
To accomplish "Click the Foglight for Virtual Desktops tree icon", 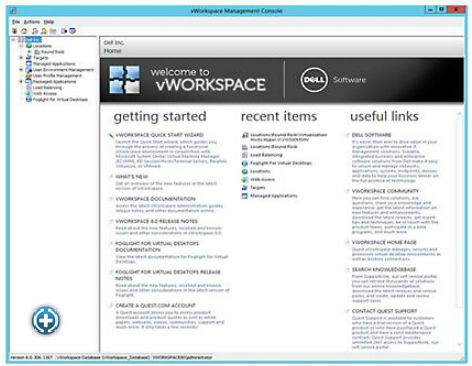I will (x=29, y=99).
